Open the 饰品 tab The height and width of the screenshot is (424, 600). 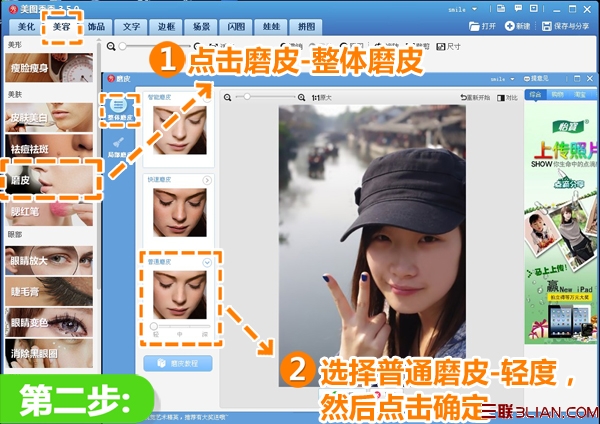(x=96, y=27)
